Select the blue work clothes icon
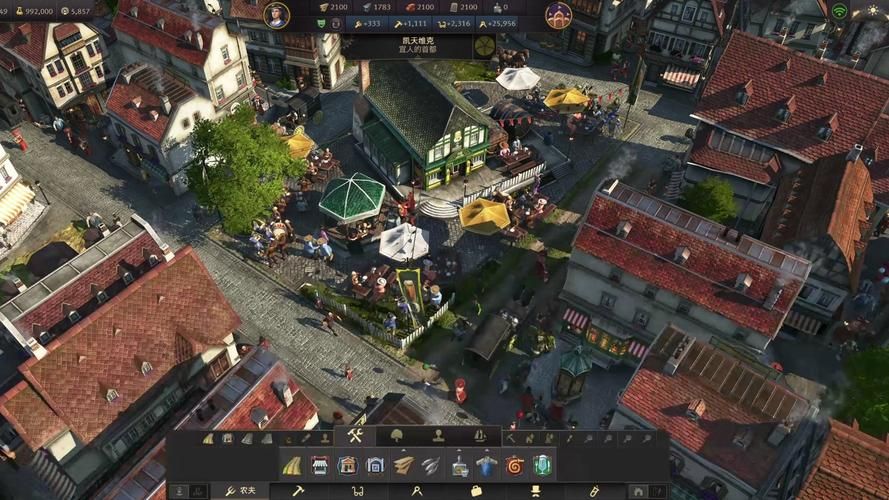 486,466
